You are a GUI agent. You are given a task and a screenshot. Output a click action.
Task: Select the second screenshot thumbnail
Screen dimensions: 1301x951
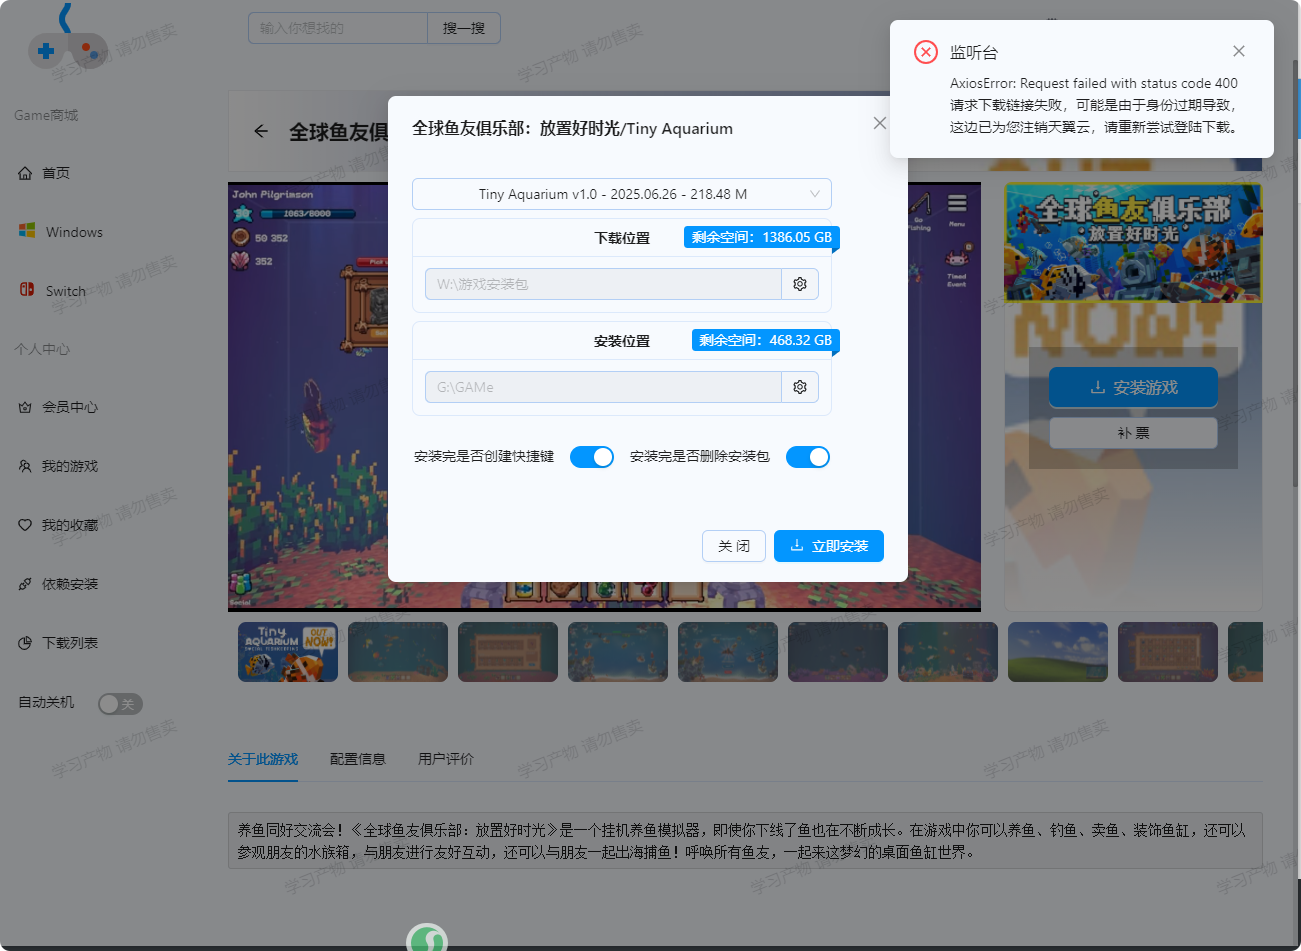[398, 652]
